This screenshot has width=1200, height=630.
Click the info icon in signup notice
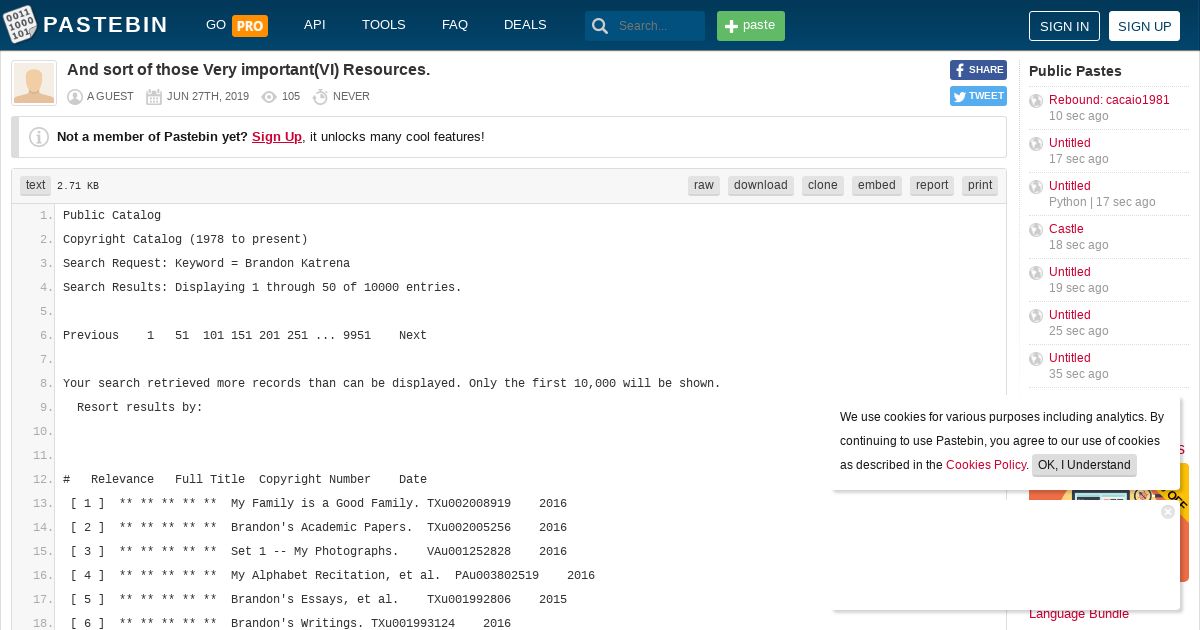[x=39, y=137]
